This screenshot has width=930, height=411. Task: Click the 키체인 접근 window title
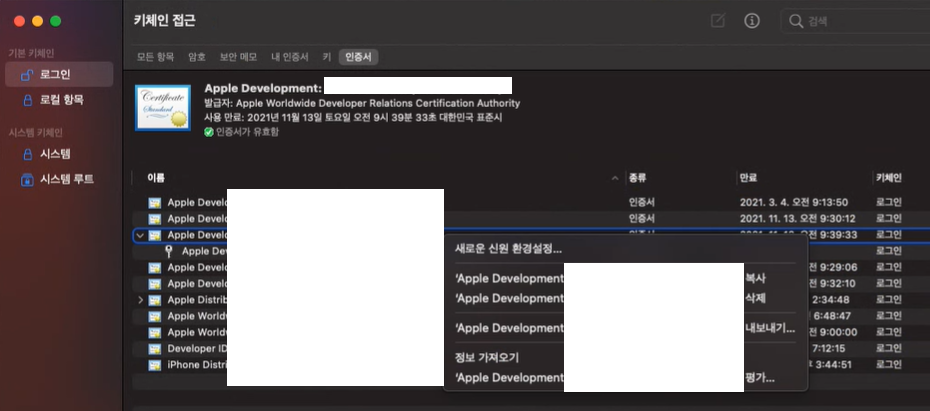click(x=165, y=21)
